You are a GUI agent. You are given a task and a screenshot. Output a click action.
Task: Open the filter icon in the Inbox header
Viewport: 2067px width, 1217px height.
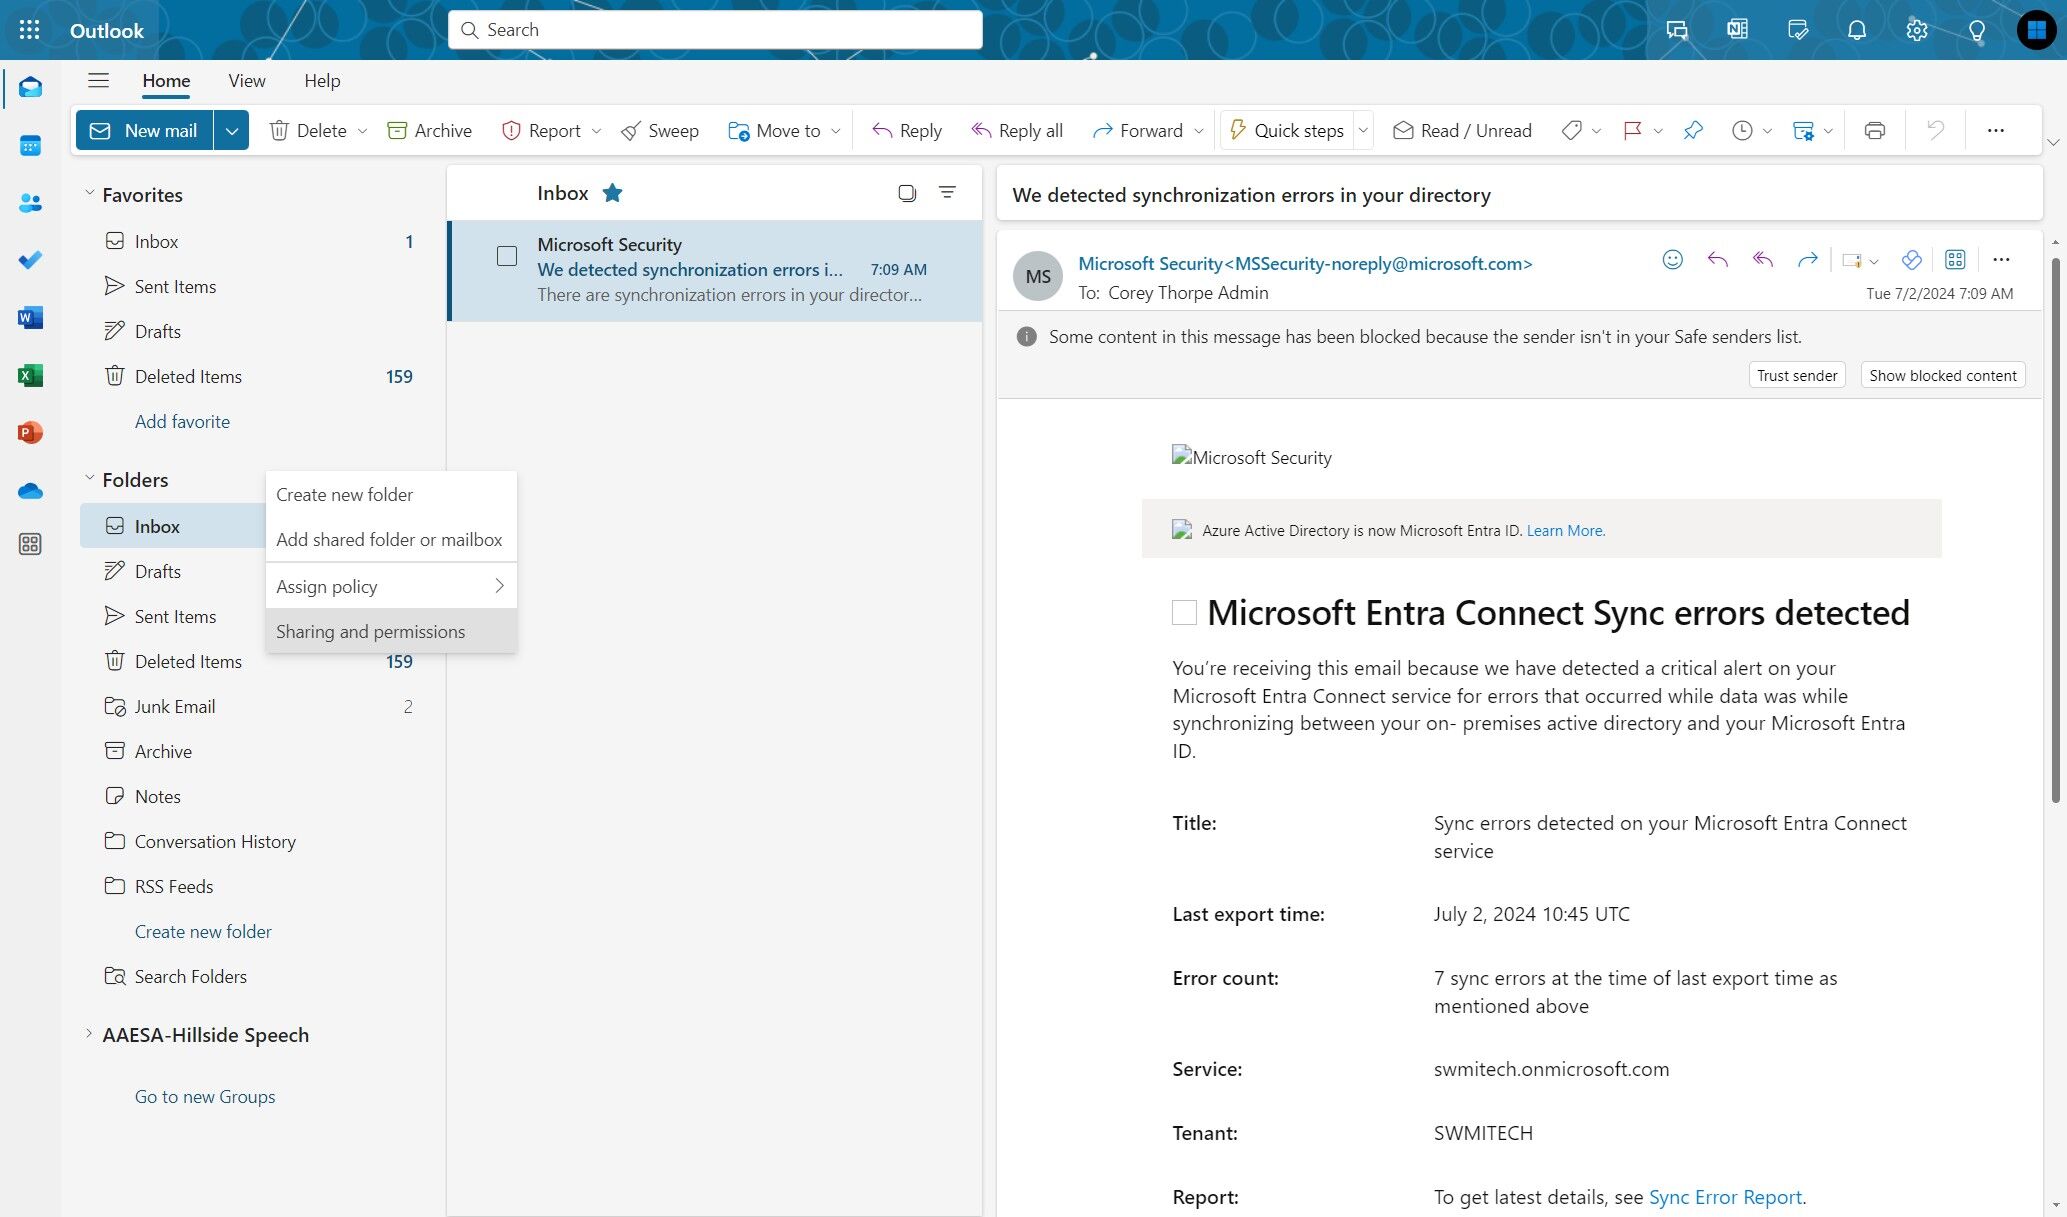(947, 192)
